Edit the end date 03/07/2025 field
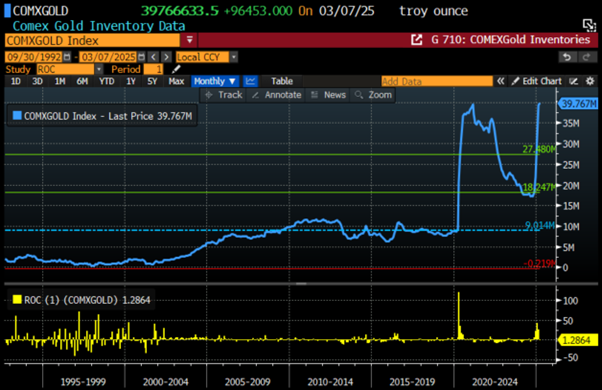Viewport: 602px width, 390px height. point(108,57)
